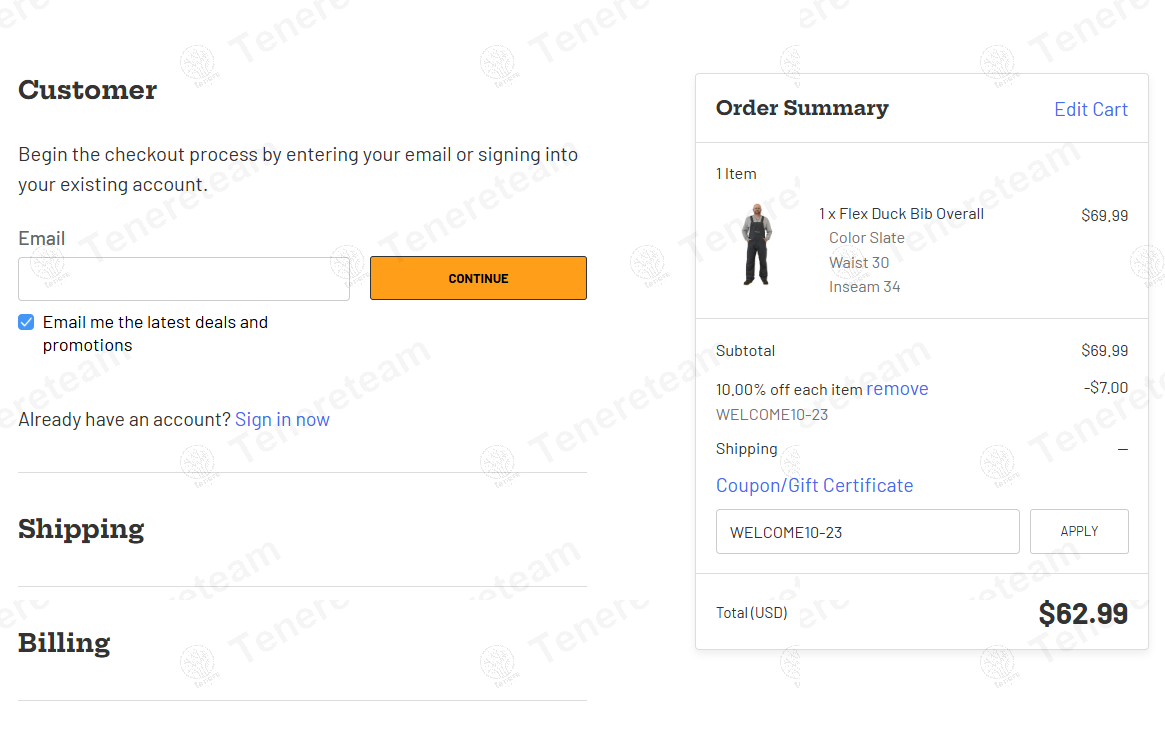Click the applied WELCOME10-23 code under discount

pyautogui.click(x=772, y=415)
